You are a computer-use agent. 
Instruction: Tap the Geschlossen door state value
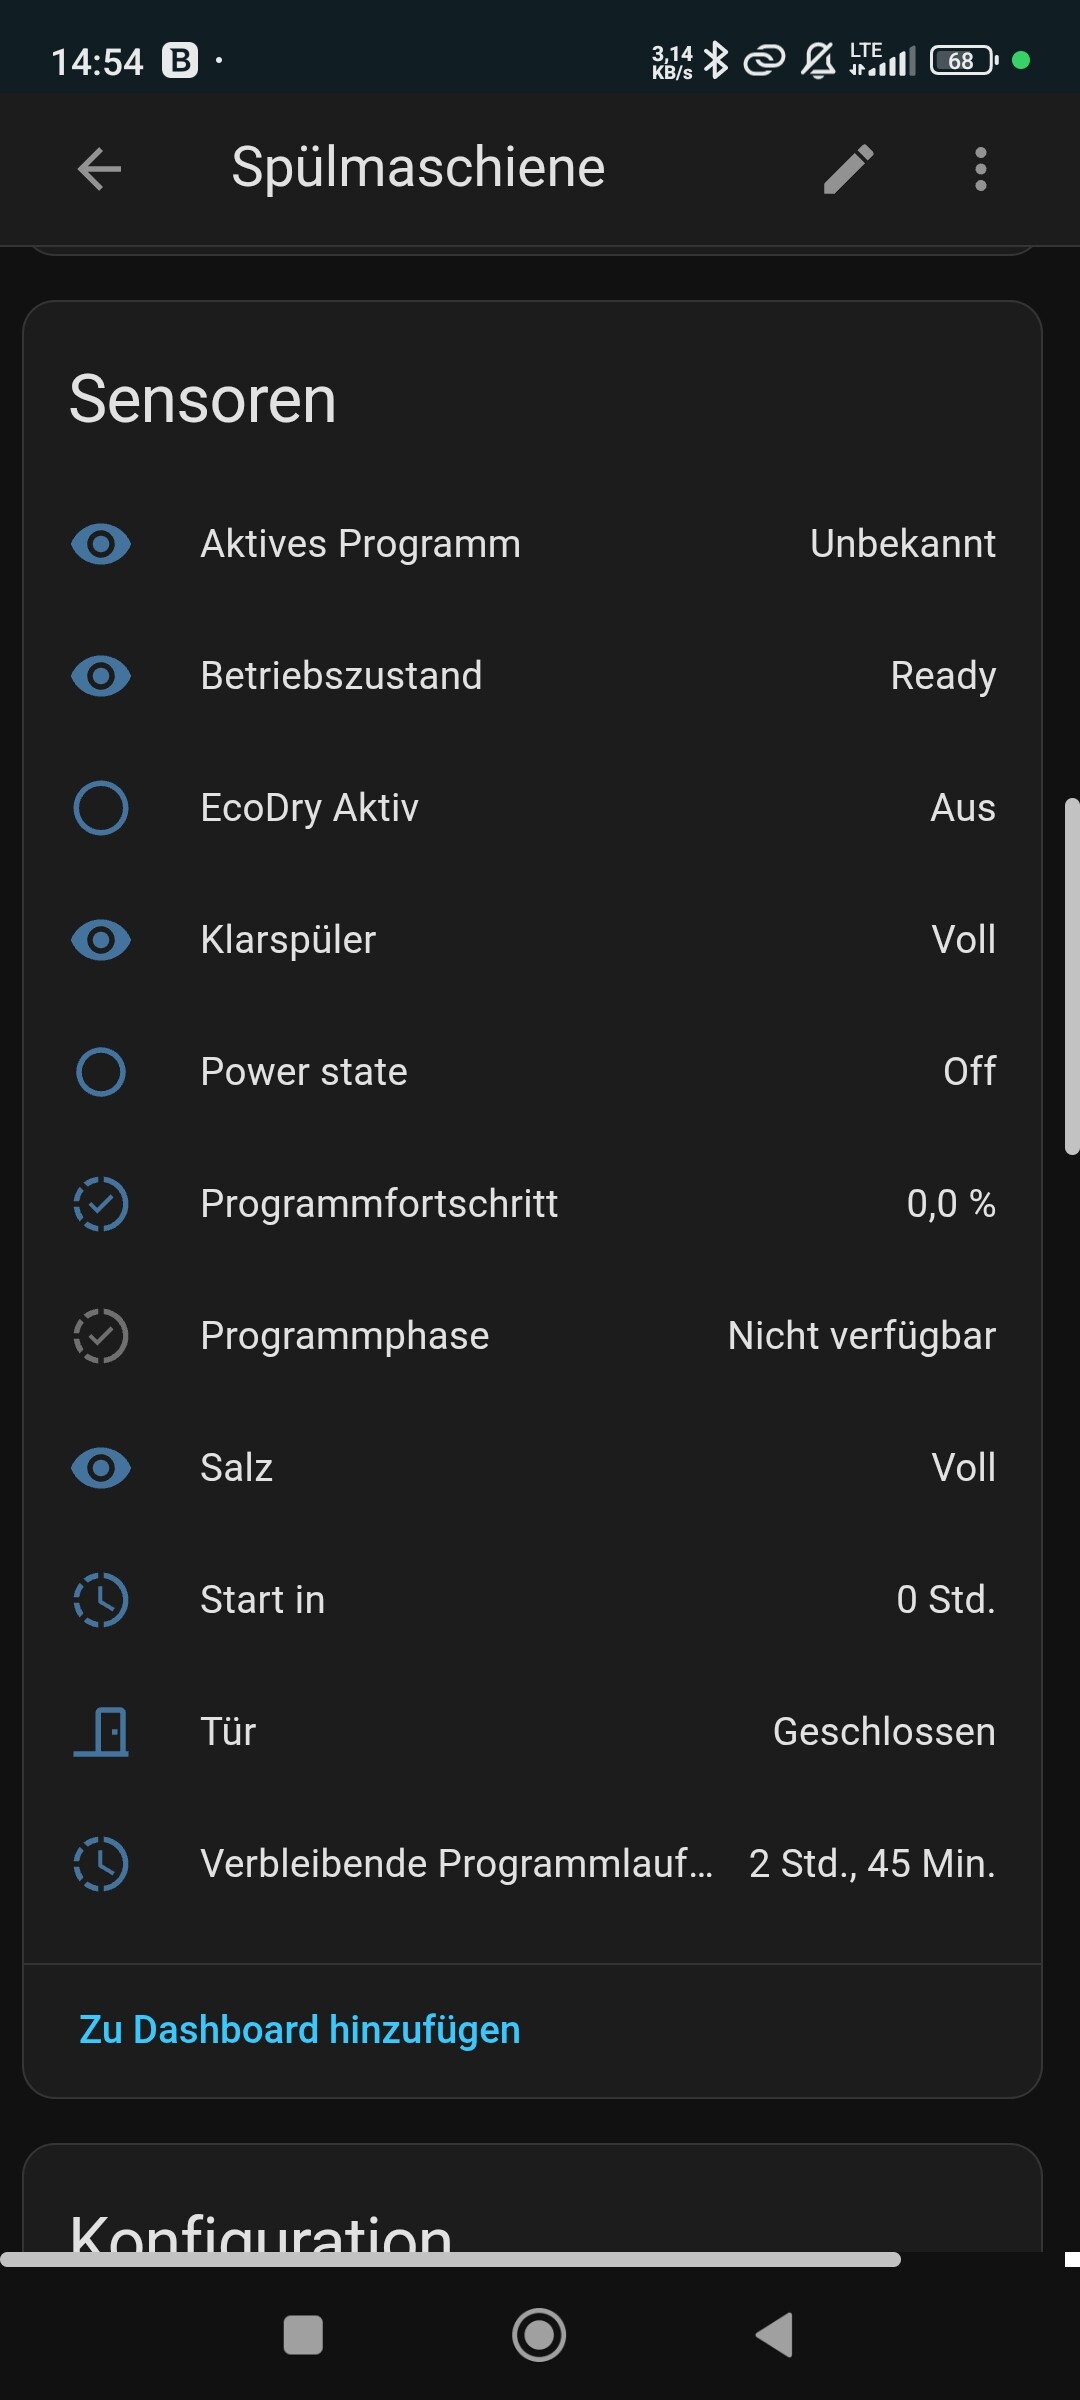884,1731
